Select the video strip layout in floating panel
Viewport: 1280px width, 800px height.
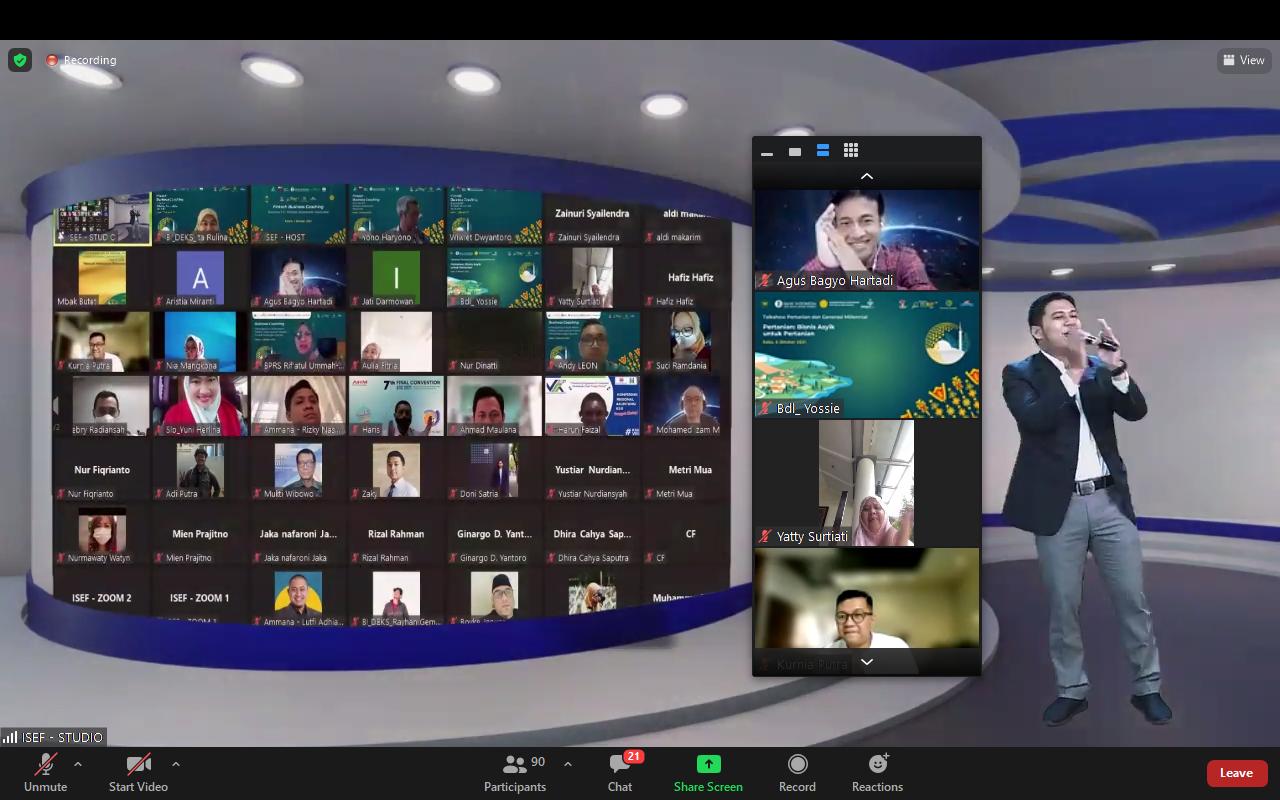pyautogui.click(x=823, y=151)
